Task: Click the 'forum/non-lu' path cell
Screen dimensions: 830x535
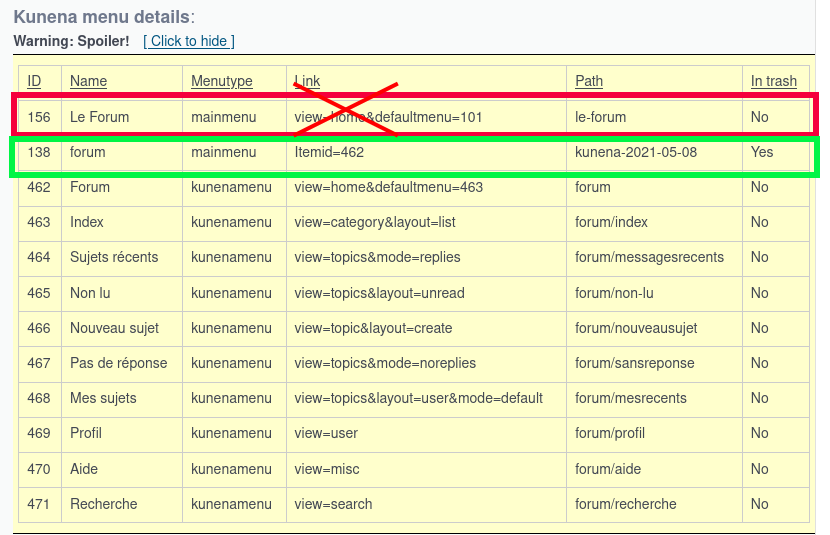Action: [615, 293]
